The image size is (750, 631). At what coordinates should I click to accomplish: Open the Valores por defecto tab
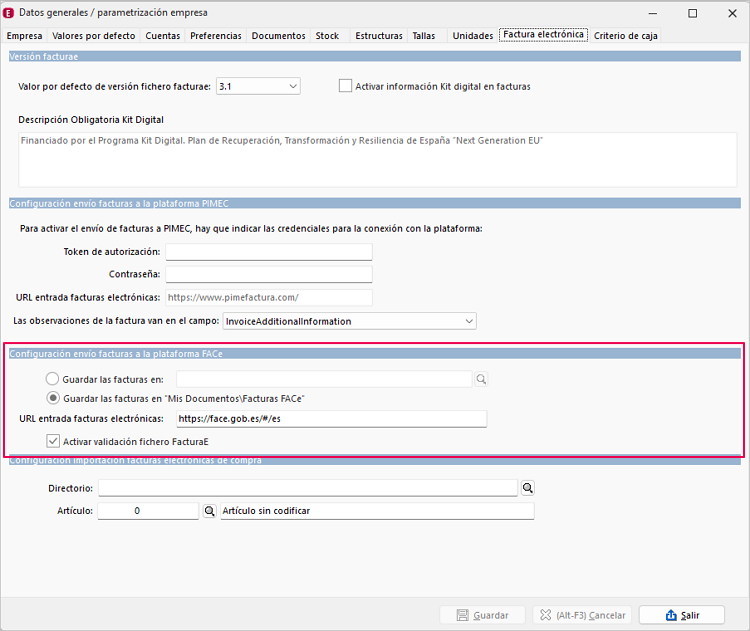(x=94, y=35)
